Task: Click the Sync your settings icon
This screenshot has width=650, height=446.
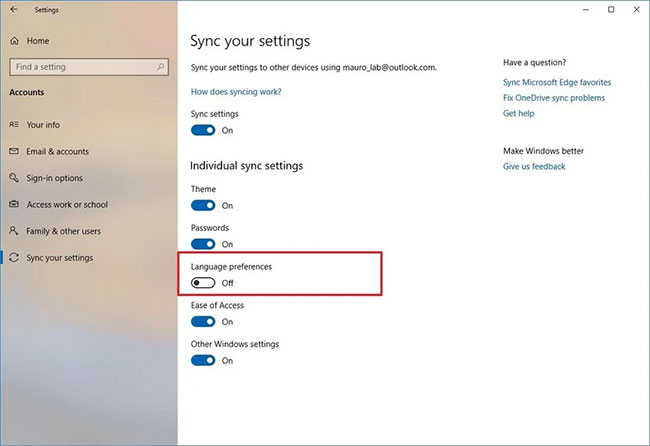Action: [x=14, y=258]
